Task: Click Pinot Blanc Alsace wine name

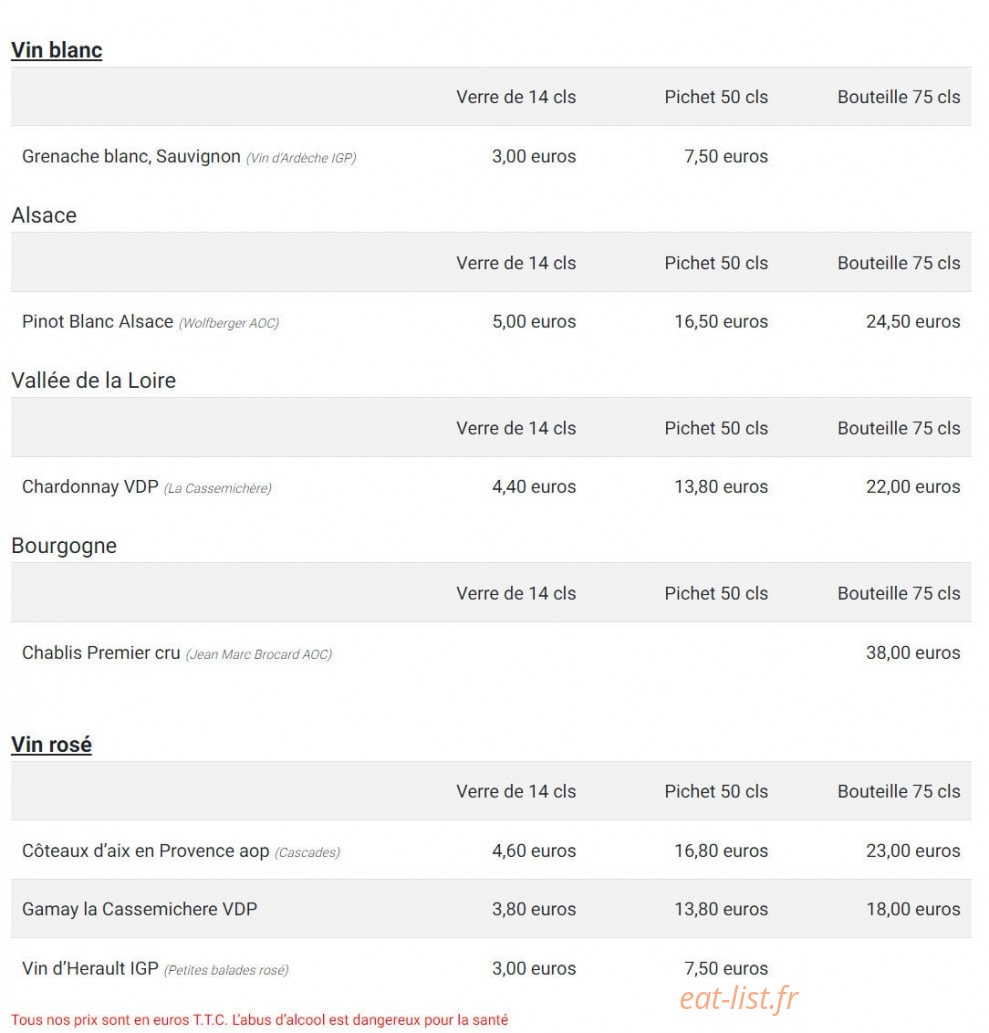Action: tap(98, 321)
